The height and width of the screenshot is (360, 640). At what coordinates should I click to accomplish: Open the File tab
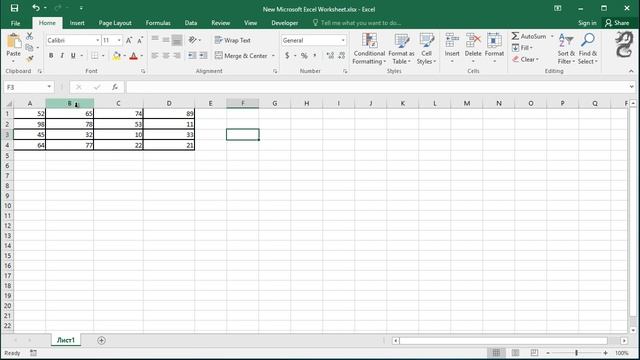click(16, 23)
